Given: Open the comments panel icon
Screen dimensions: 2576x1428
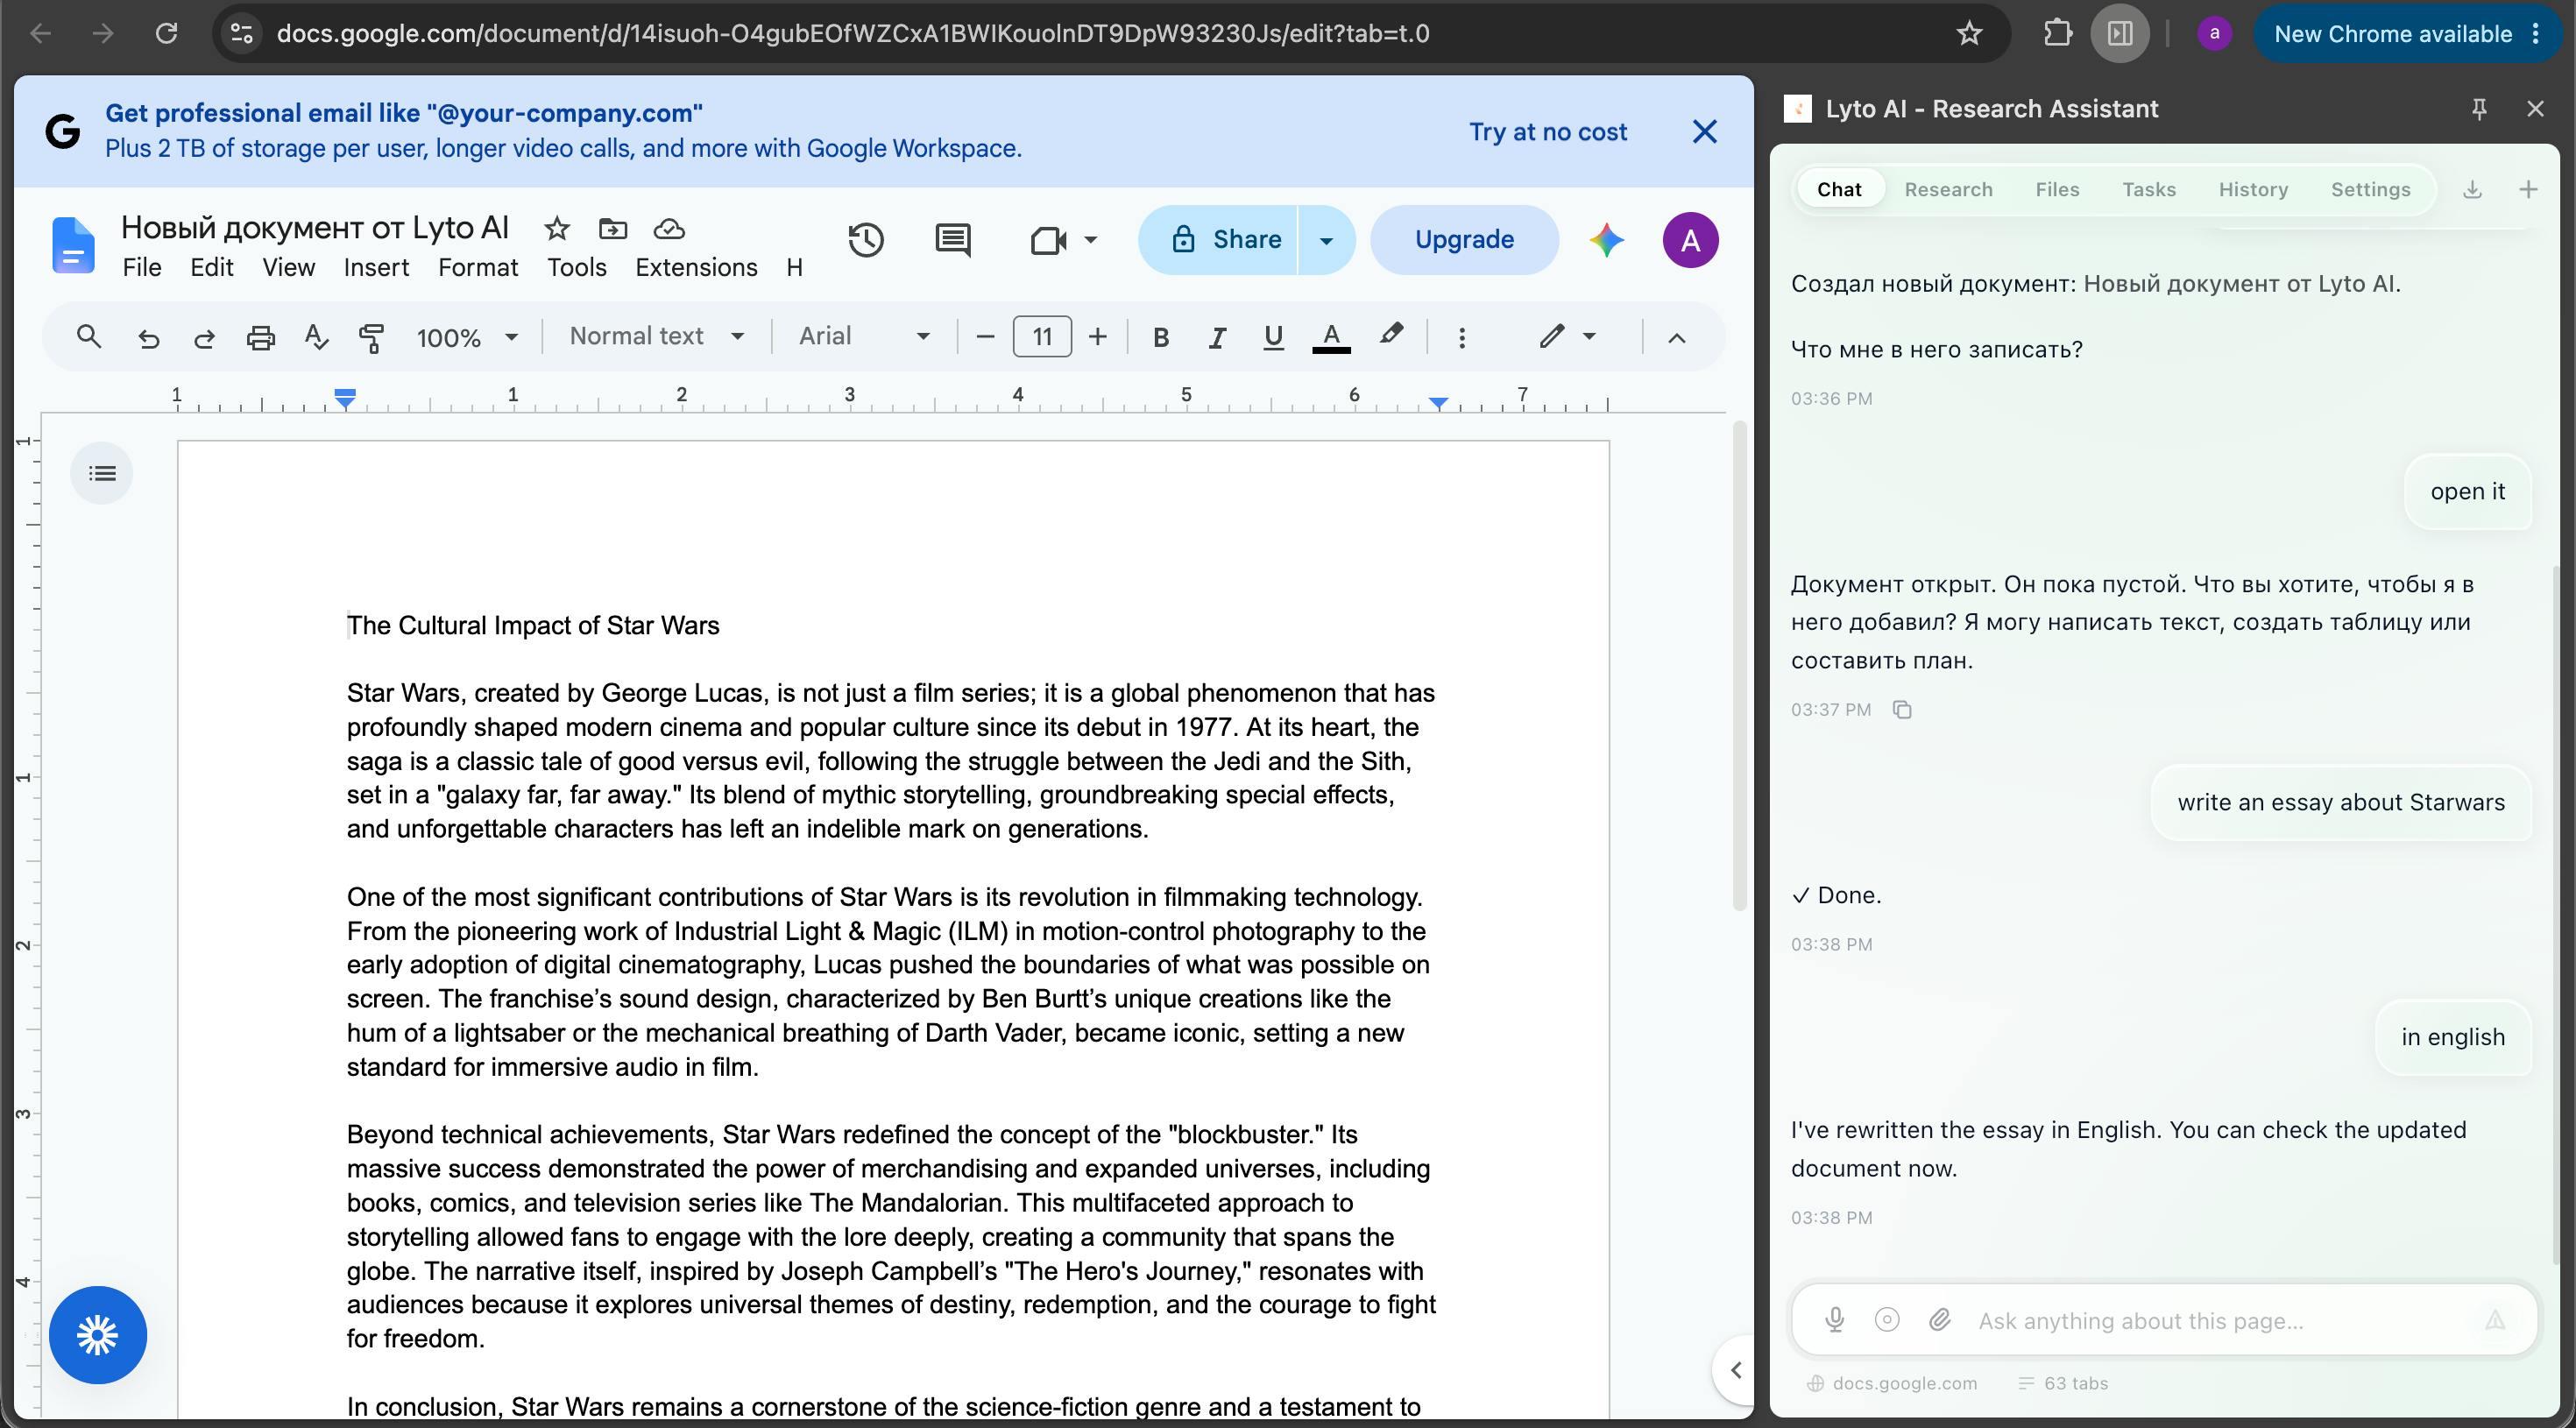Looking at the screenshot, I should coord(952,240).
